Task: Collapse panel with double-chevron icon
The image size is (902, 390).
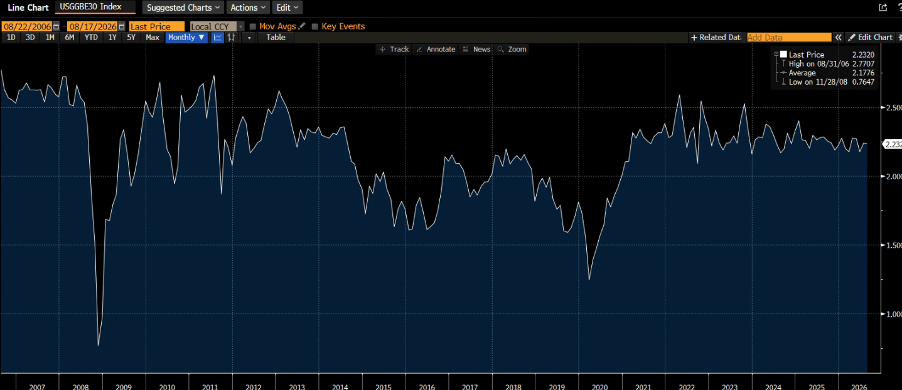Action: point(839,37)
